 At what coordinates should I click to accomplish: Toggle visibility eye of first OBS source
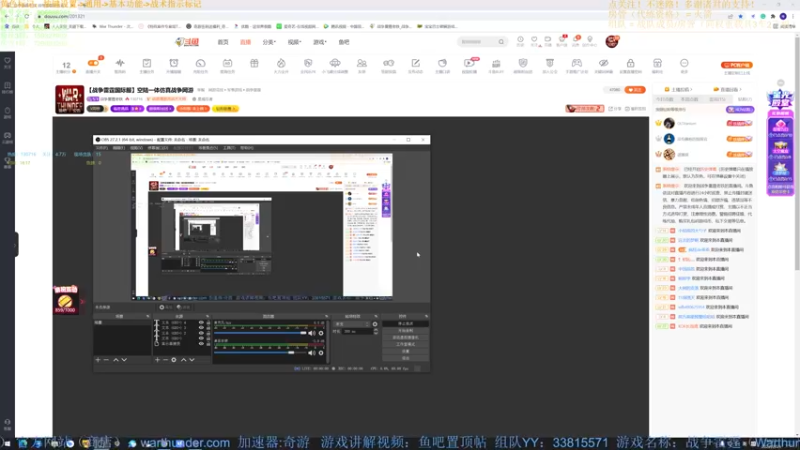(201, 322)
